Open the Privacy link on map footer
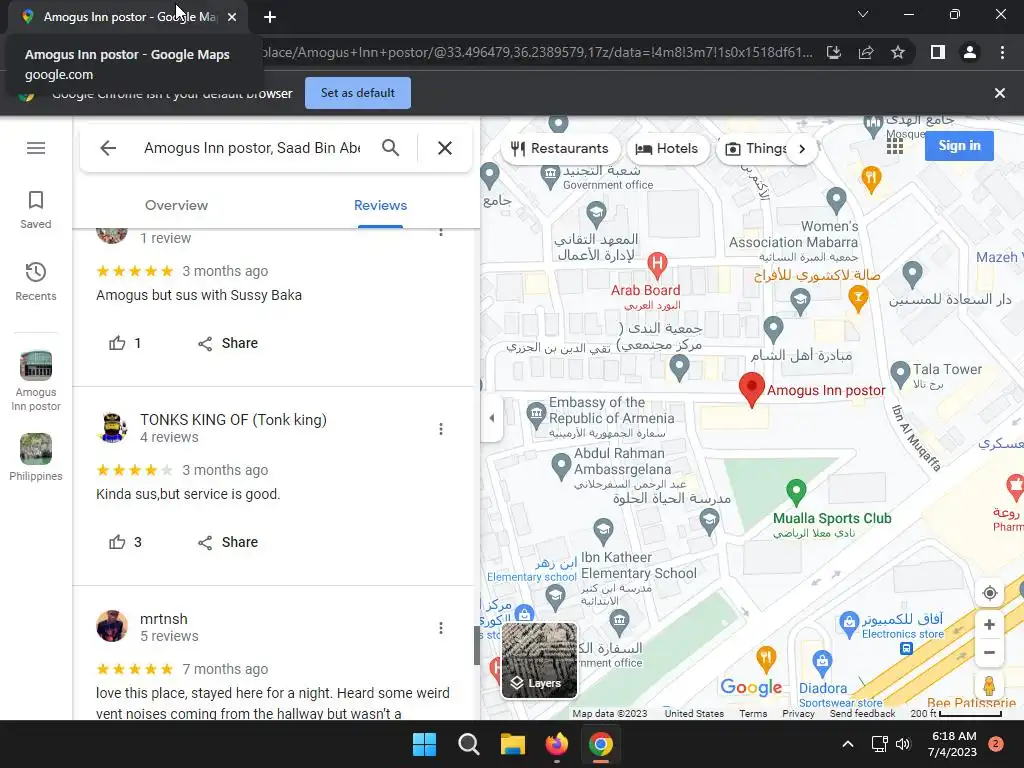Viewport: 1024px width, 768px height. [798, 713]
